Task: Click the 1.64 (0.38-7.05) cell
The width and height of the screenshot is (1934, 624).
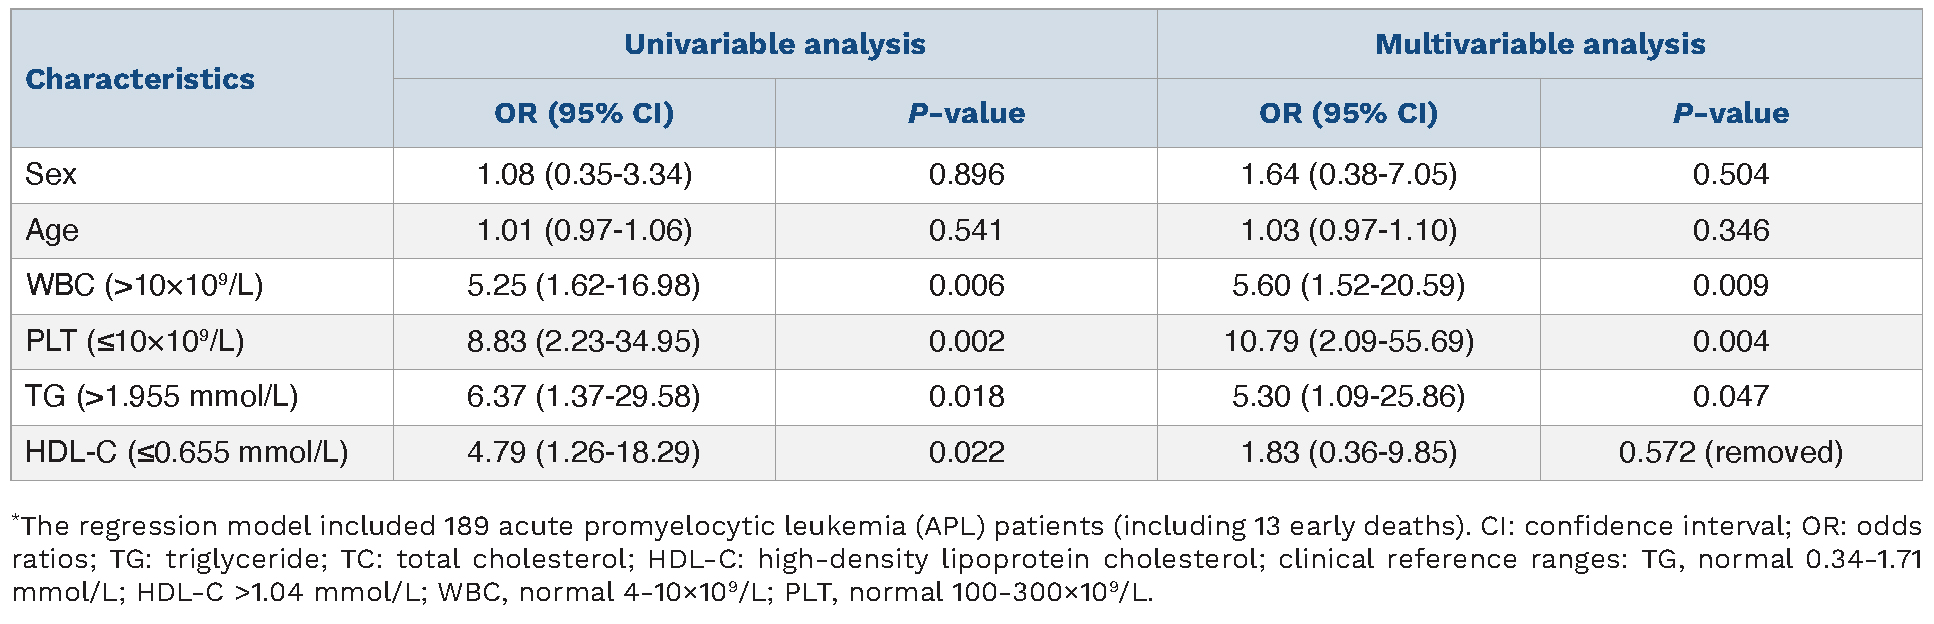Action: [x=1348, y=175]
